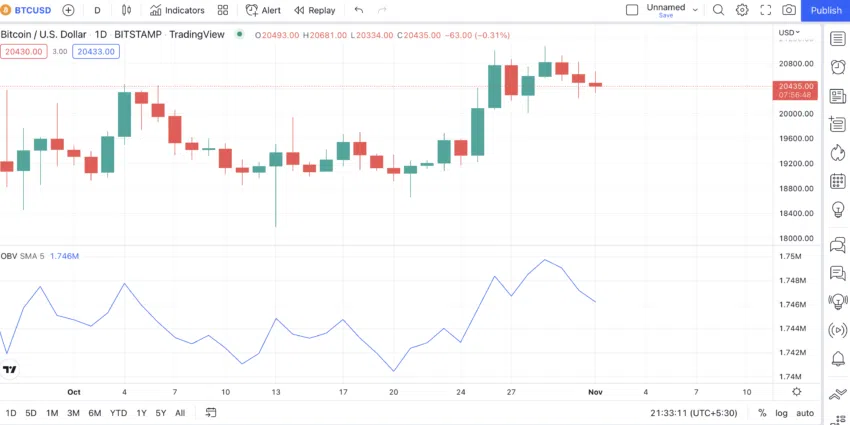Image resolution: width=850 pixels, height=425 pixels.
Task: Take a chart snapshot with camera icon
Action: pos(789,10)
